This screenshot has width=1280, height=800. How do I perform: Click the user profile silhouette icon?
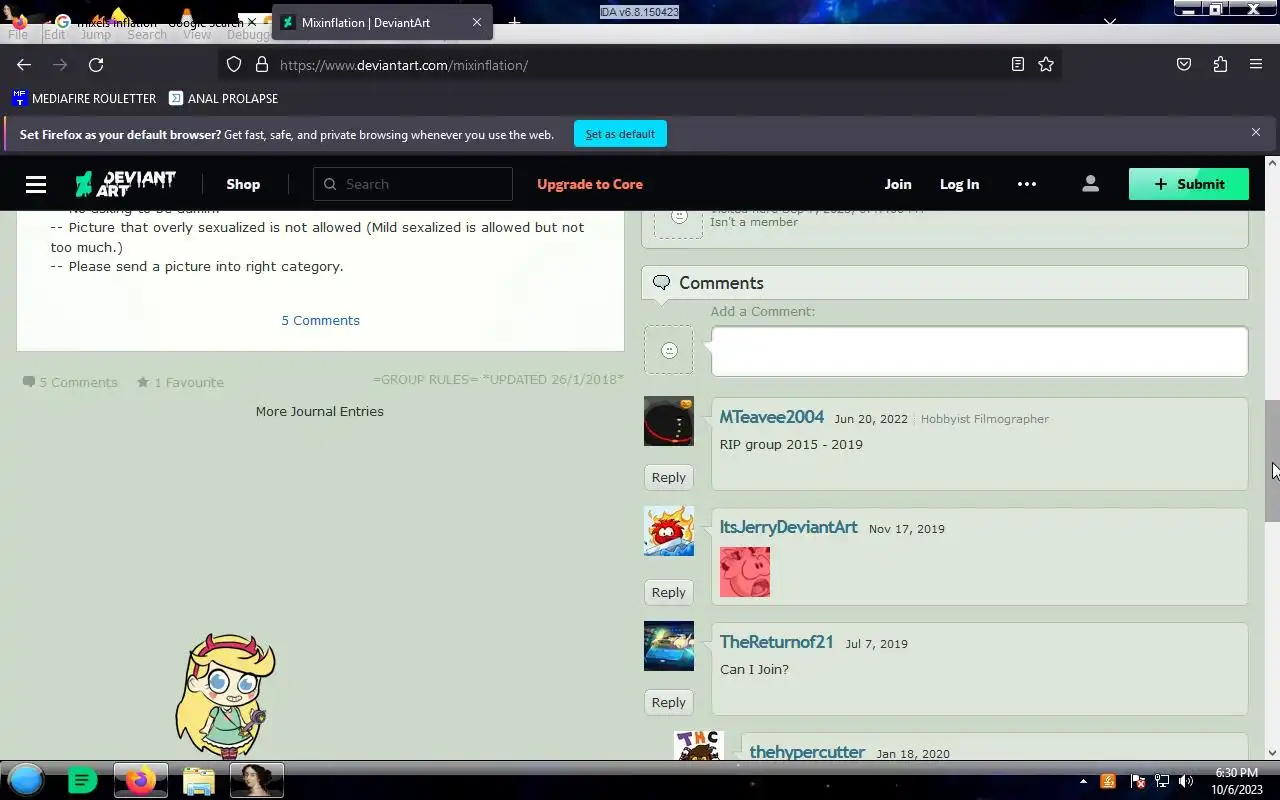pos(1090,184)
